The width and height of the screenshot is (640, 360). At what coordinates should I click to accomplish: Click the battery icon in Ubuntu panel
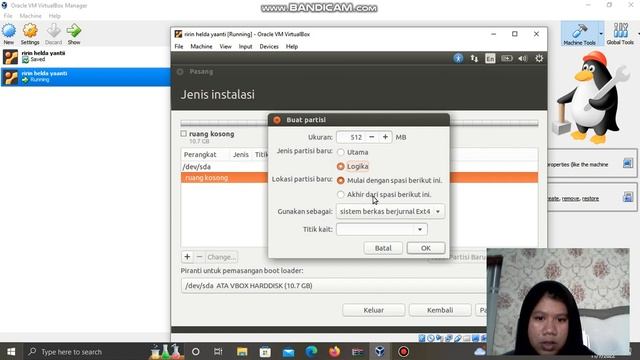tap(507, 58)
